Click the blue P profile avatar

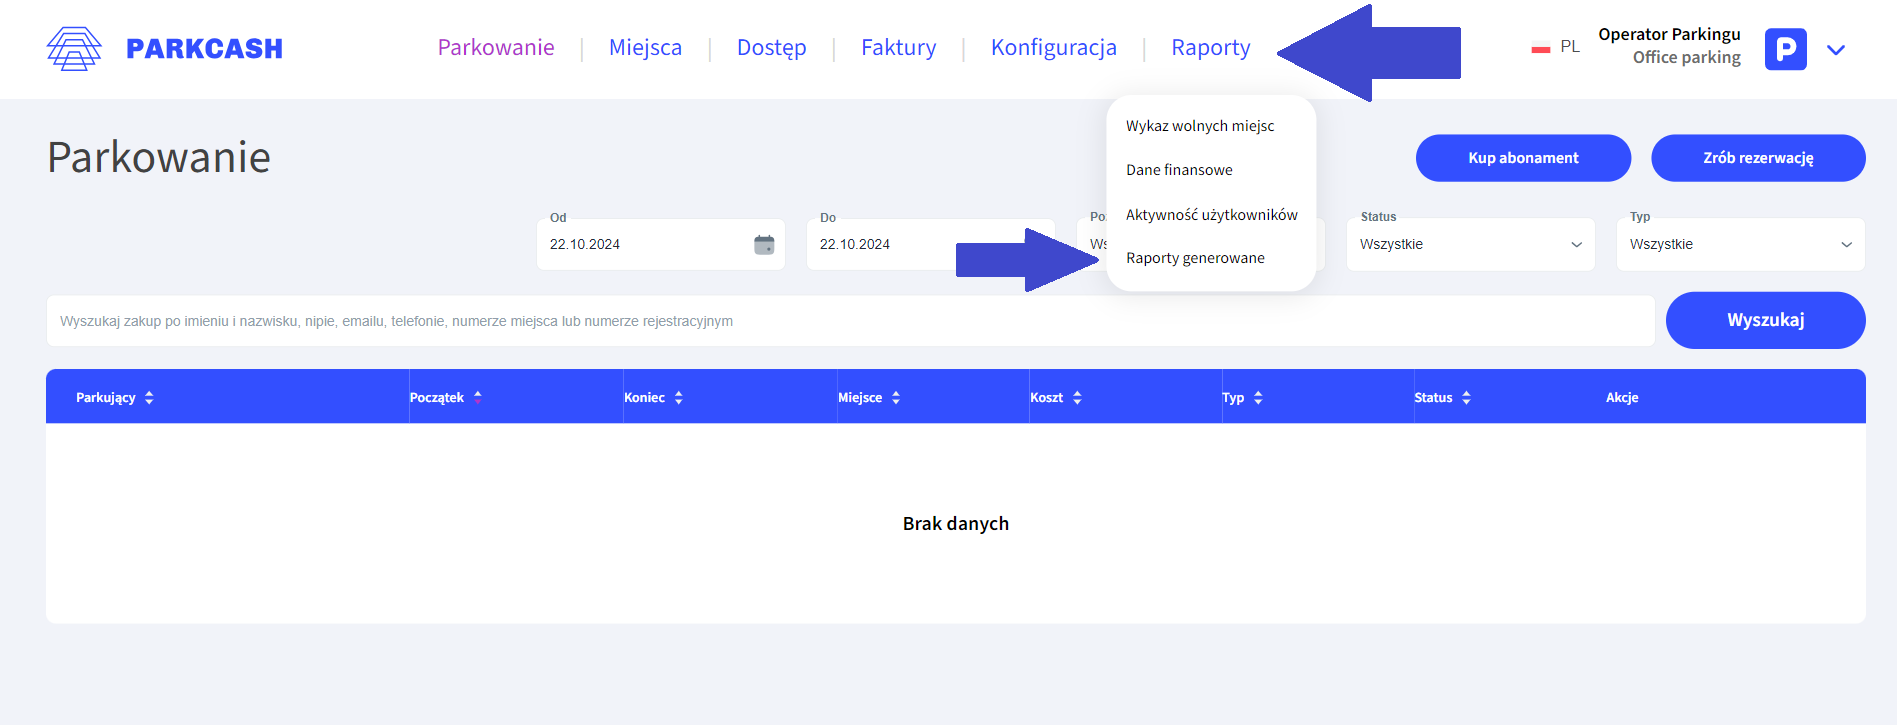pos(1785,49)
